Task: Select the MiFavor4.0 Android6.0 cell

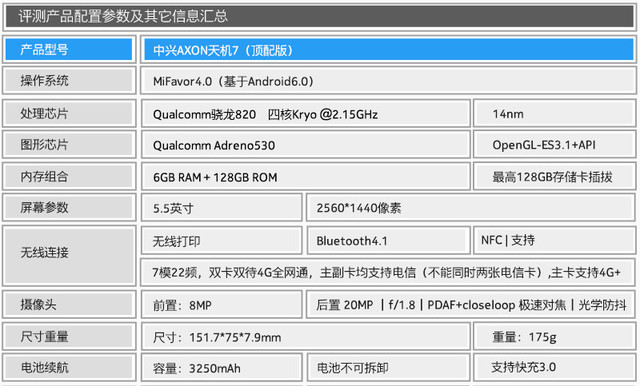Action: (388, 81)
